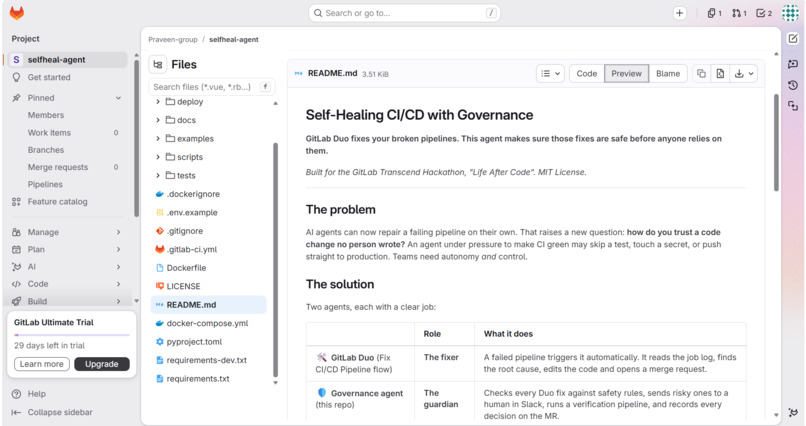This screenshot has width=806, height=426.
Task: Open Pipelines page
Action: [x=45, y=184]
